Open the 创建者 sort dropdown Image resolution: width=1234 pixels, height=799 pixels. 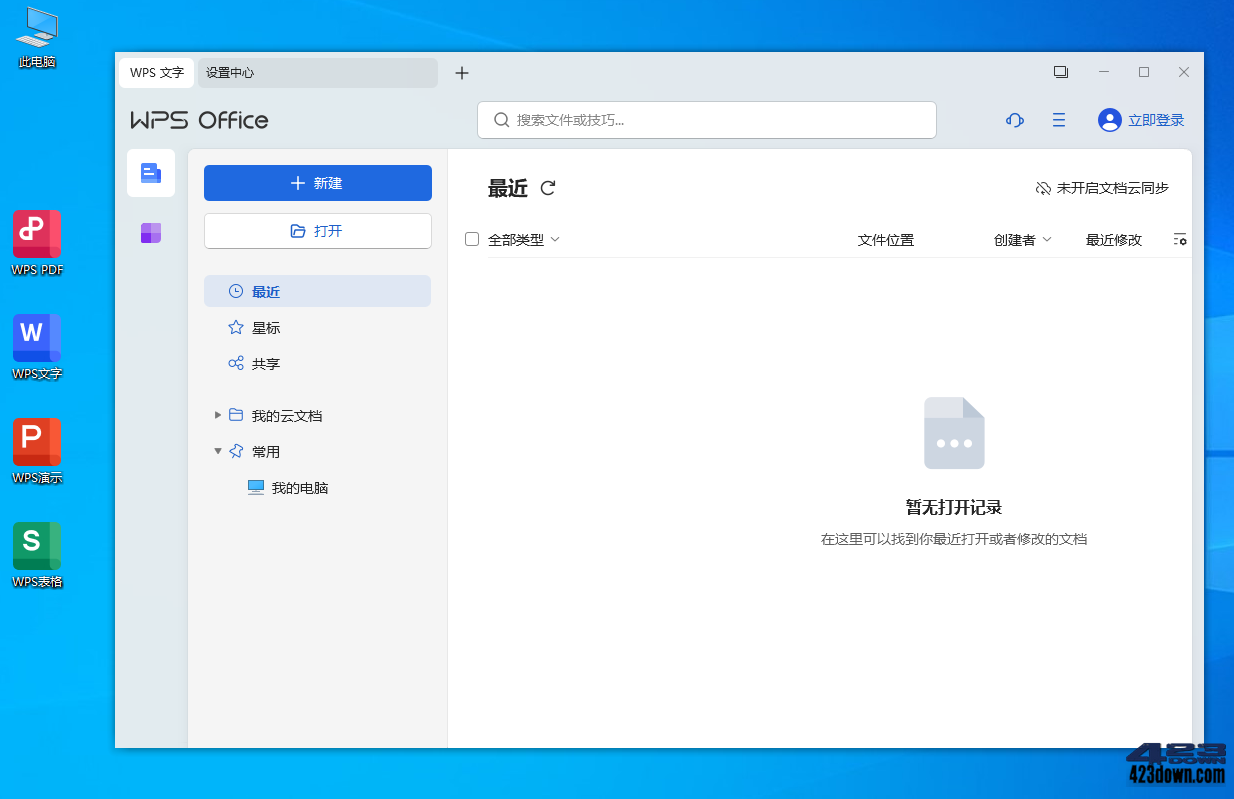pos(1022,239)
